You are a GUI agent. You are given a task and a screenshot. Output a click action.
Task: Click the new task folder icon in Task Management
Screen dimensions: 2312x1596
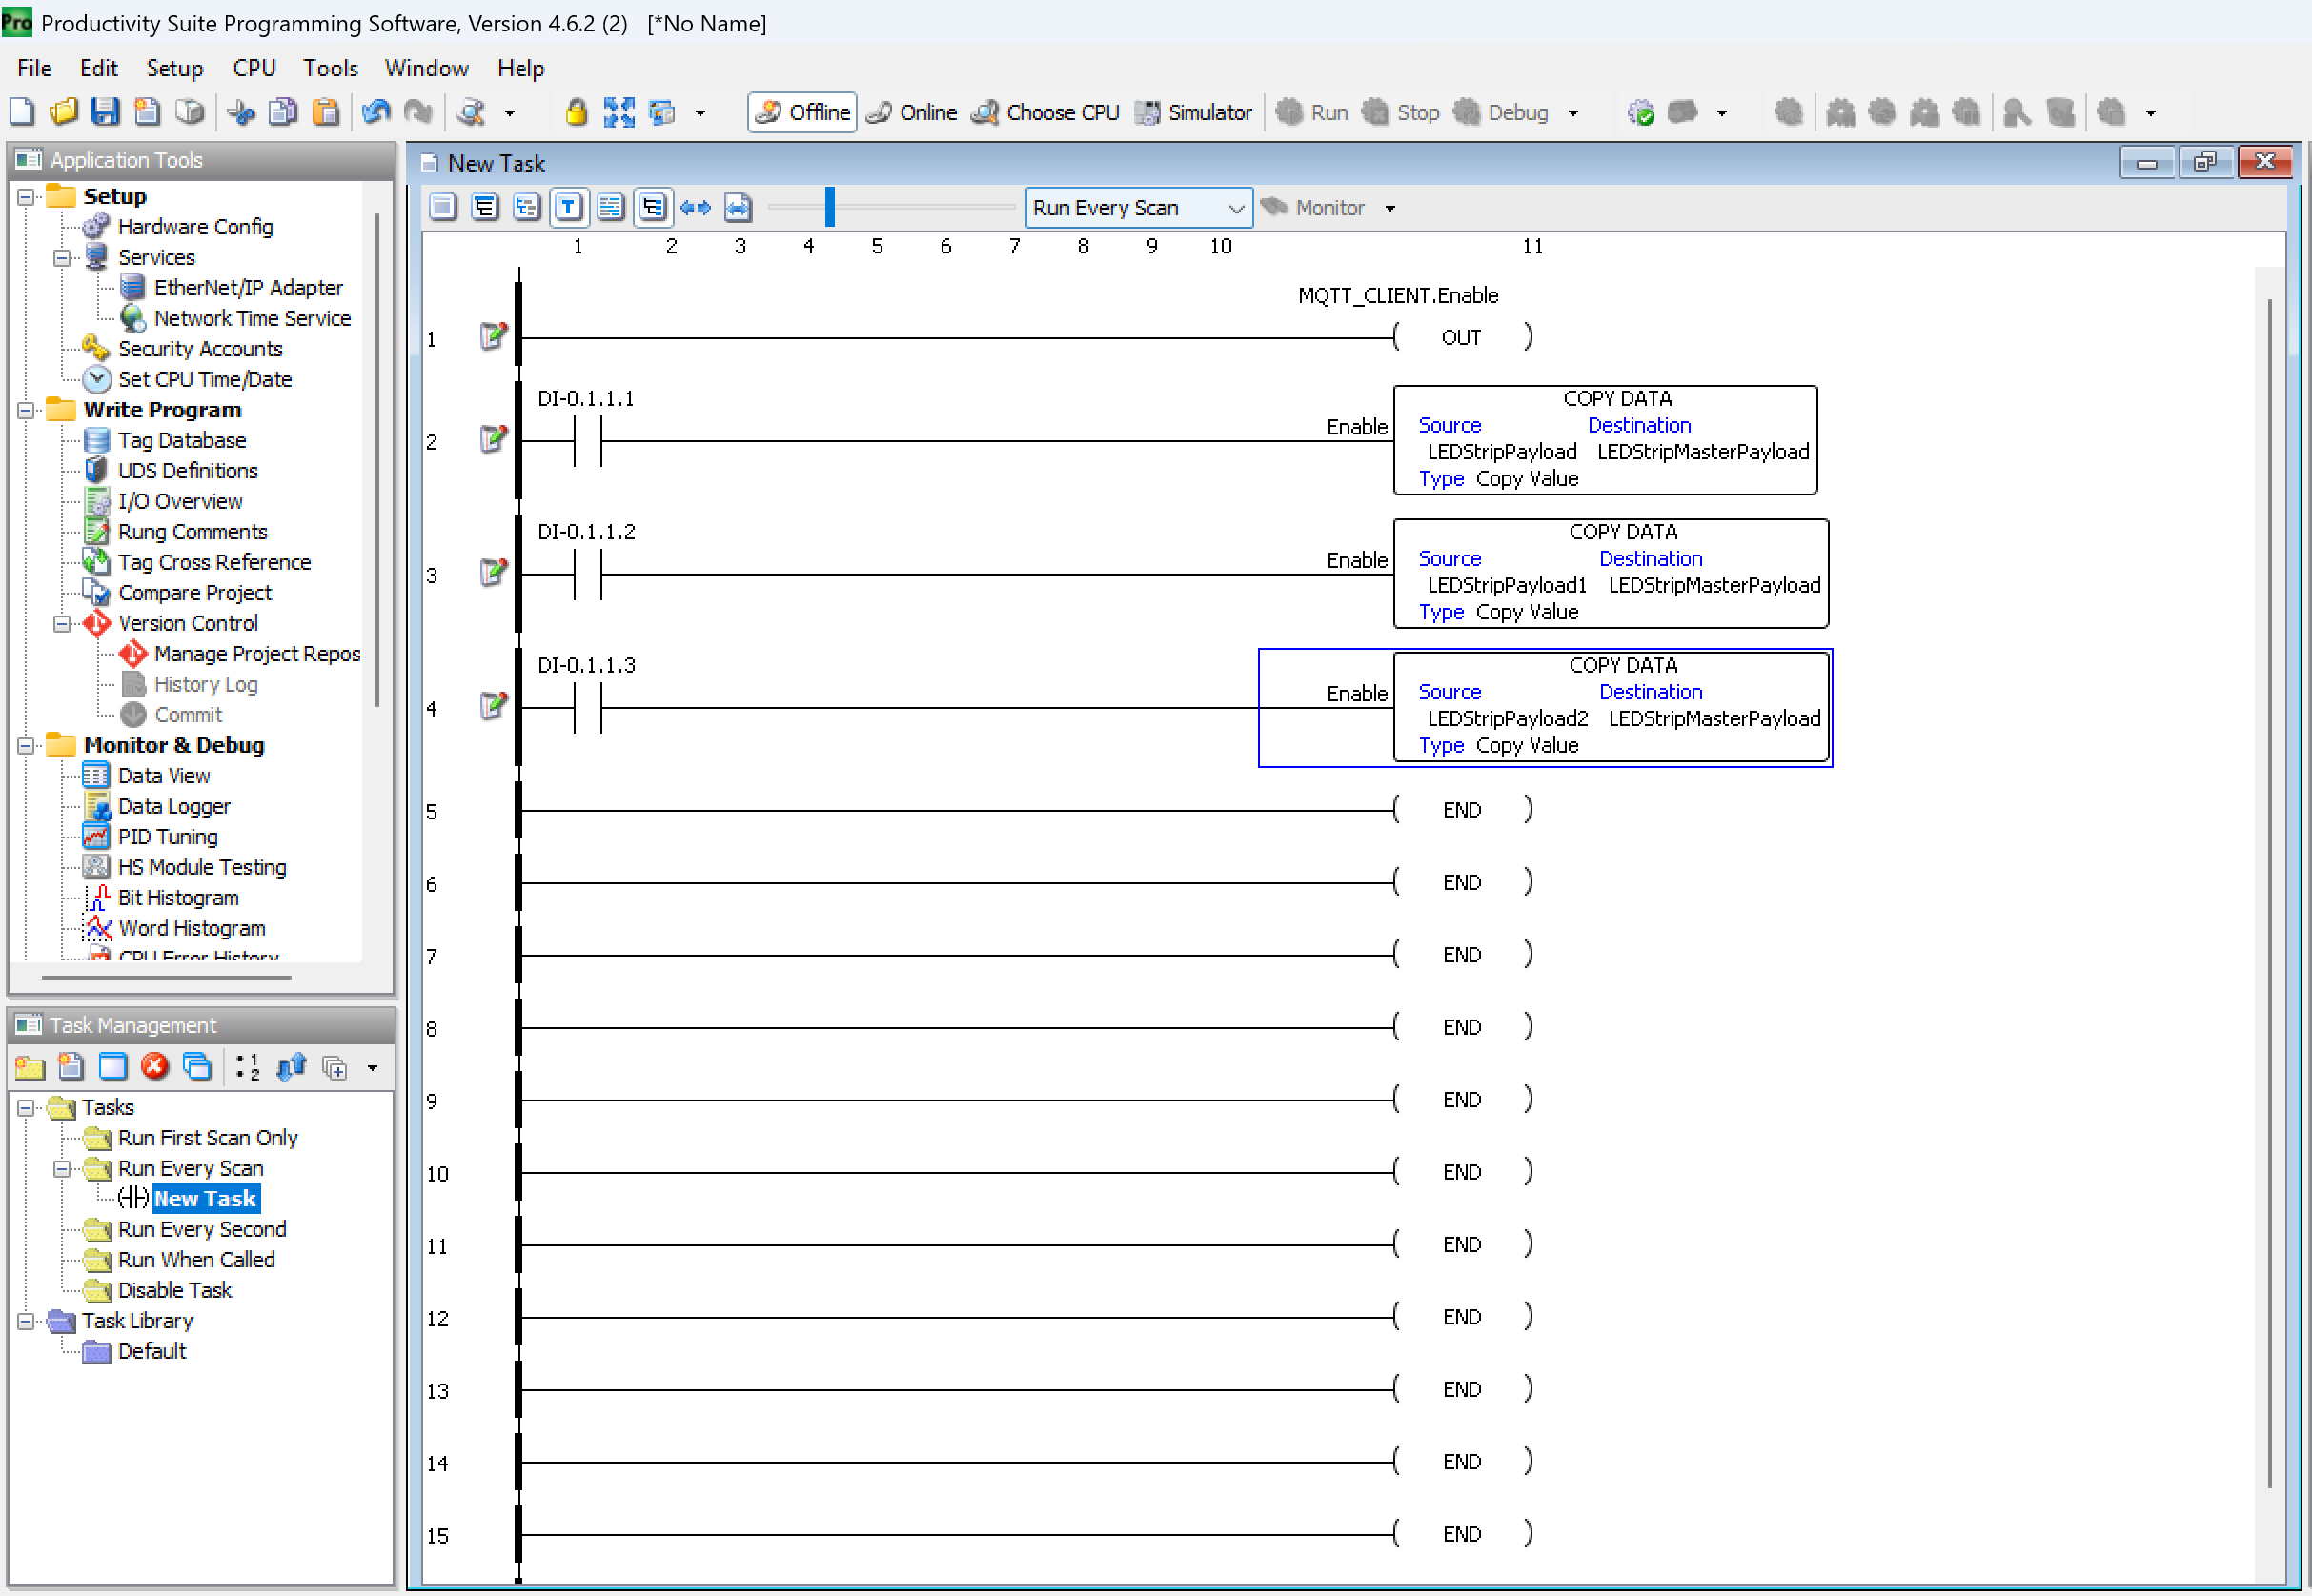coord(29,1067)
